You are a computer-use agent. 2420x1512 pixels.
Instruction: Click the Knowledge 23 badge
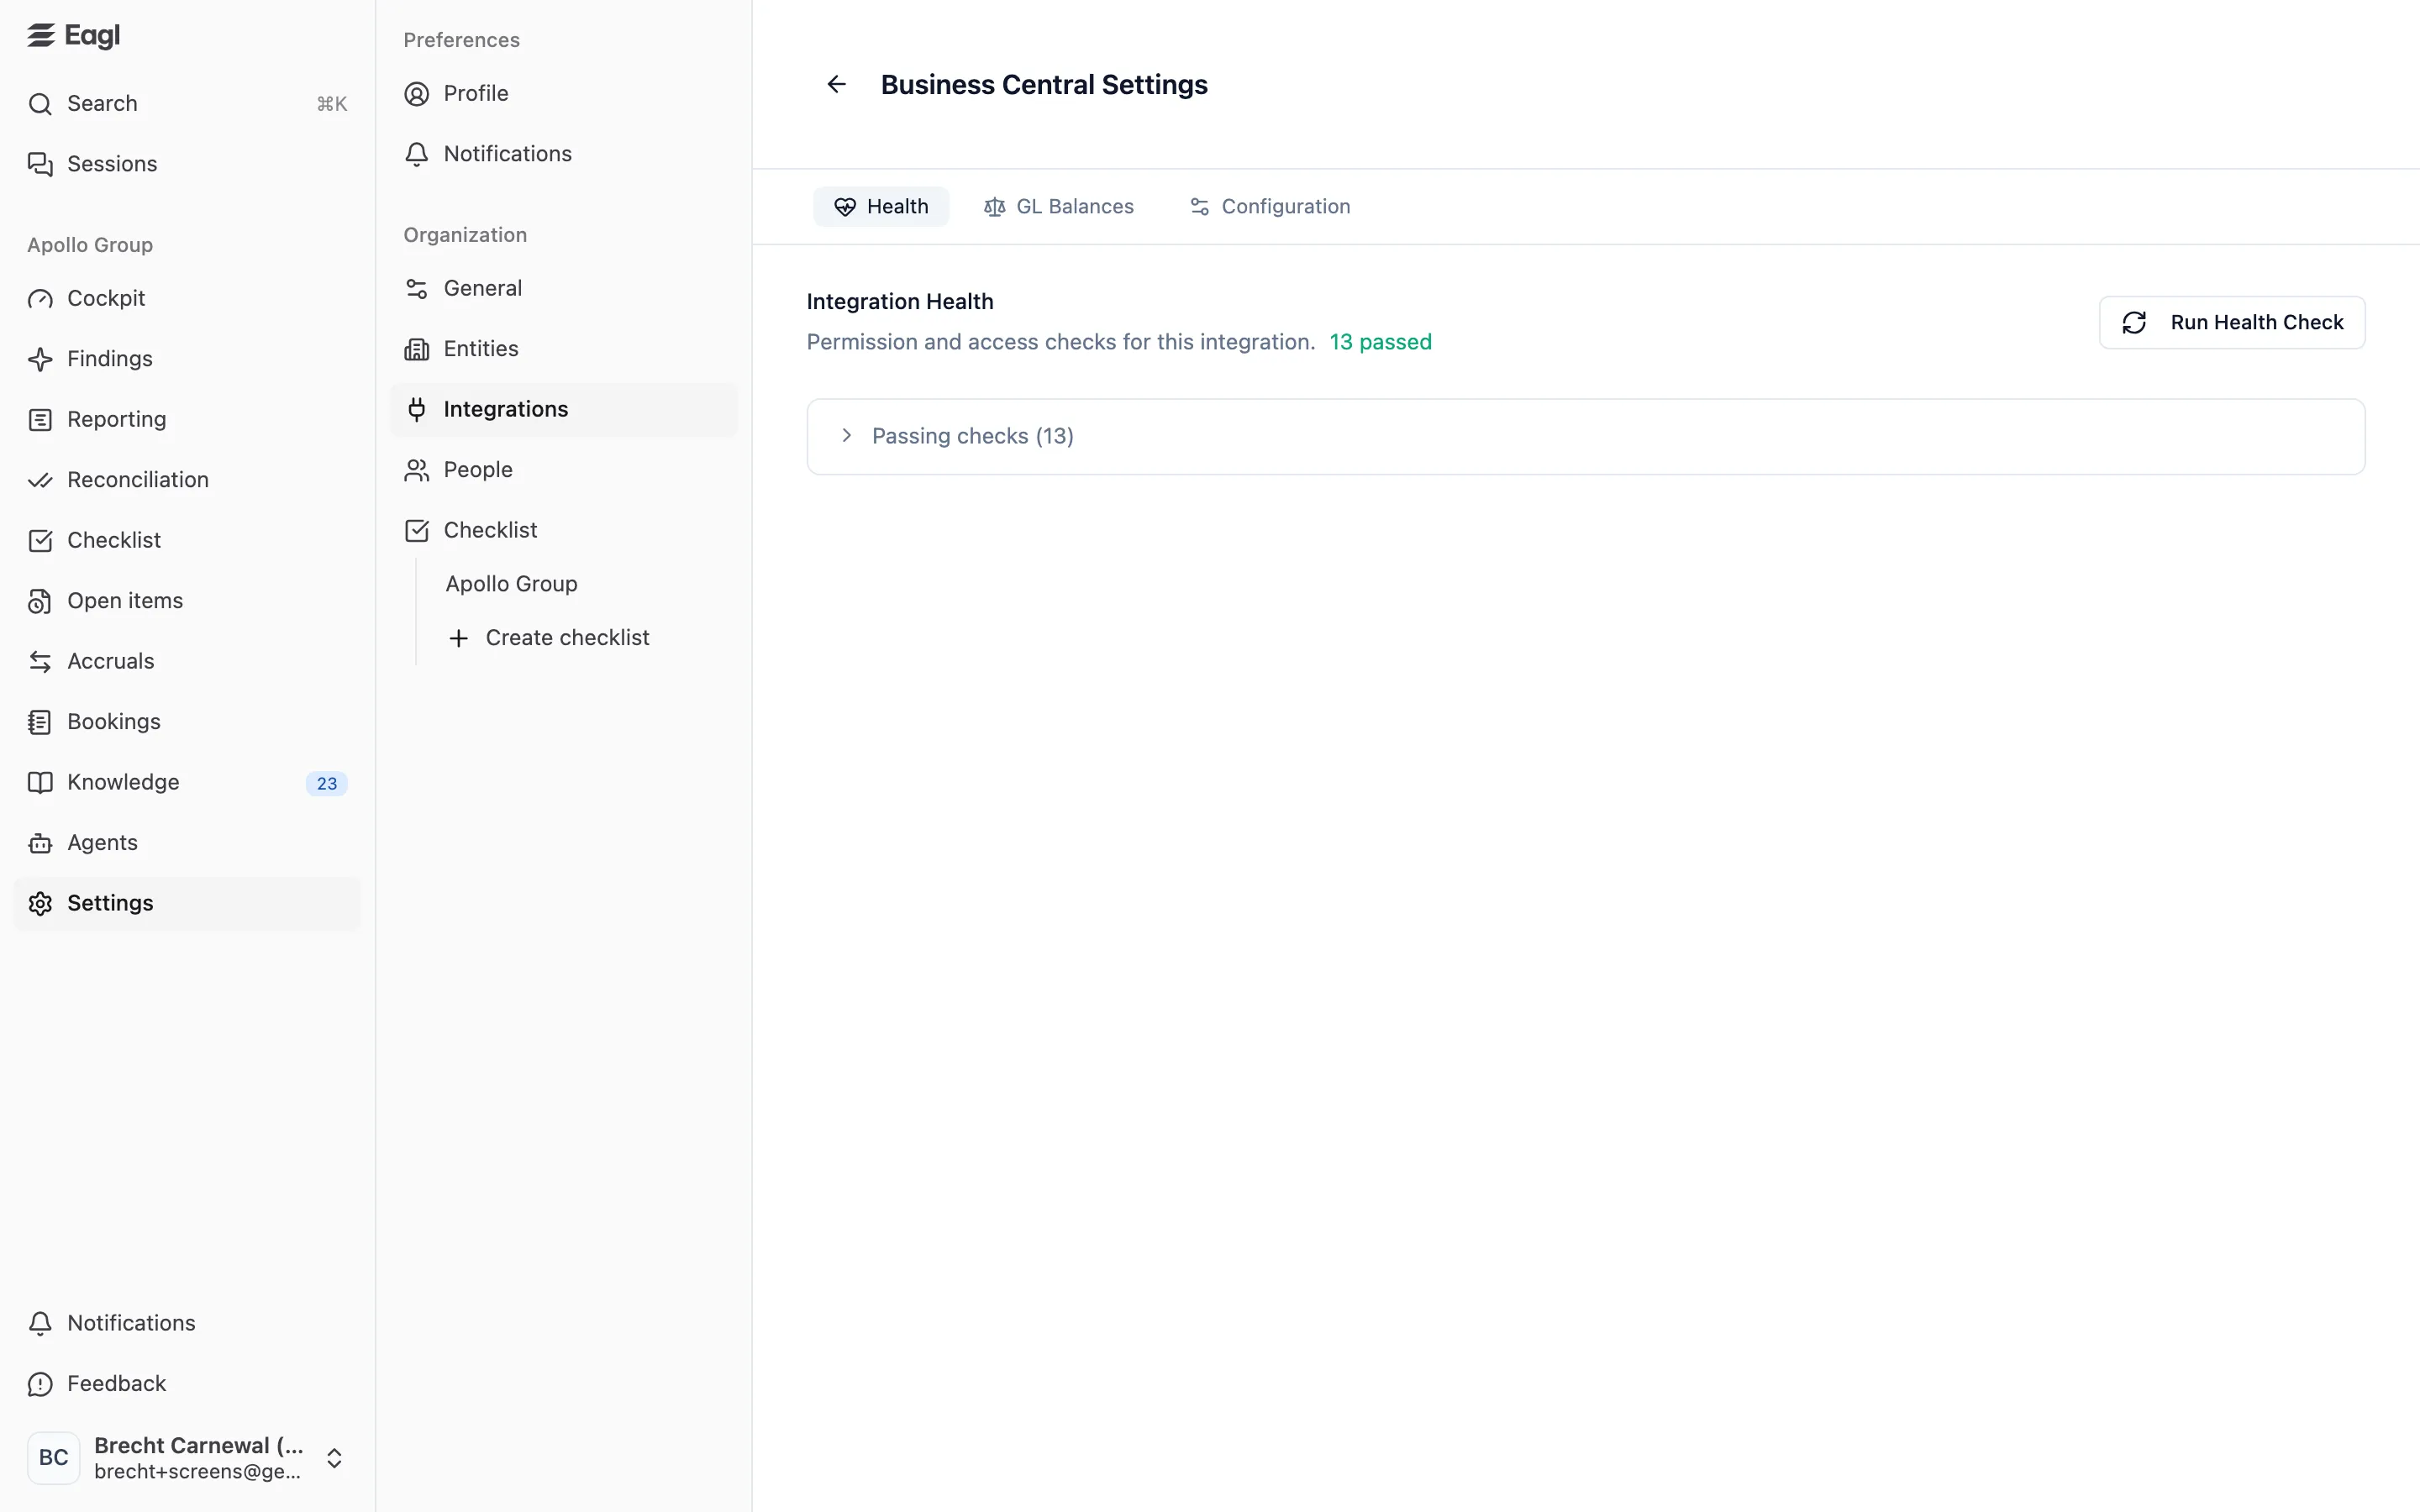tap(327, 784)
